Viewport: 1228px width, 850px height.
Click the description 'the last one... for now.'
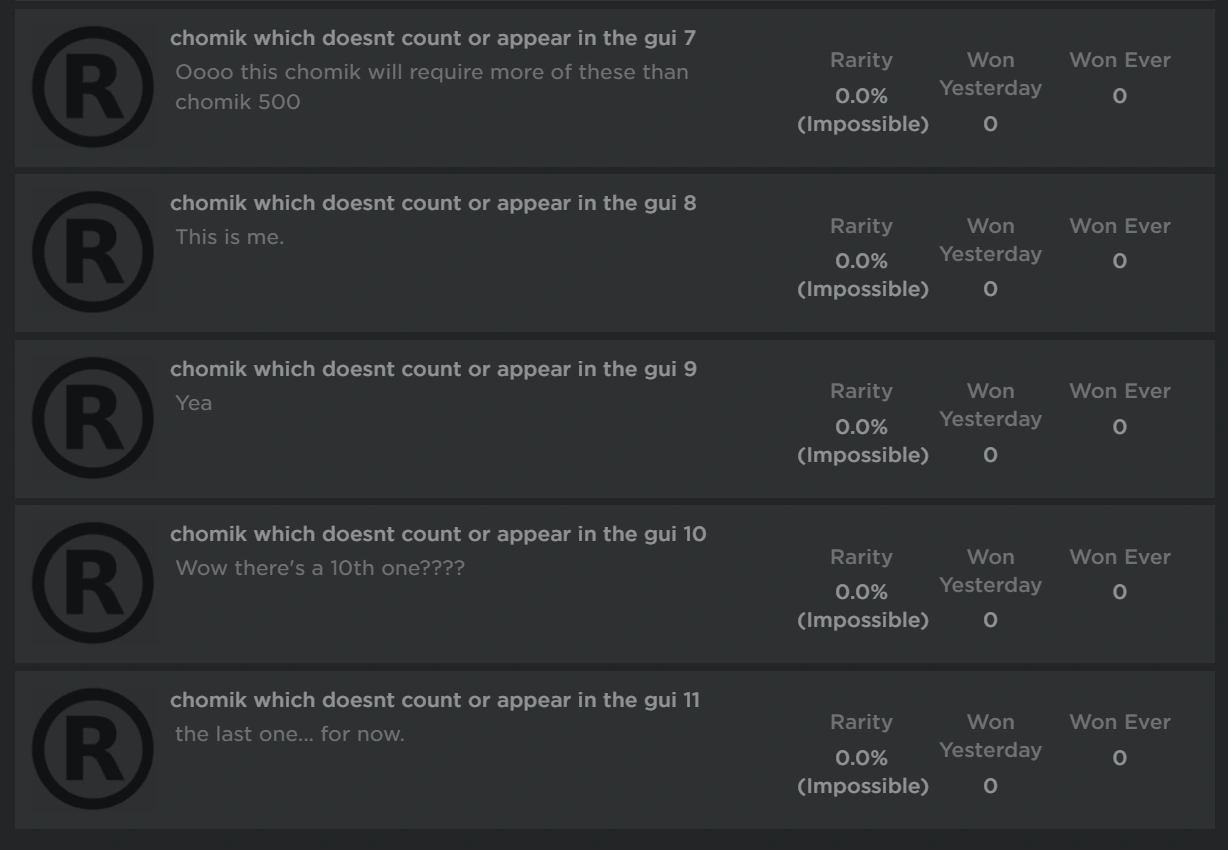[x=288, y=734]
